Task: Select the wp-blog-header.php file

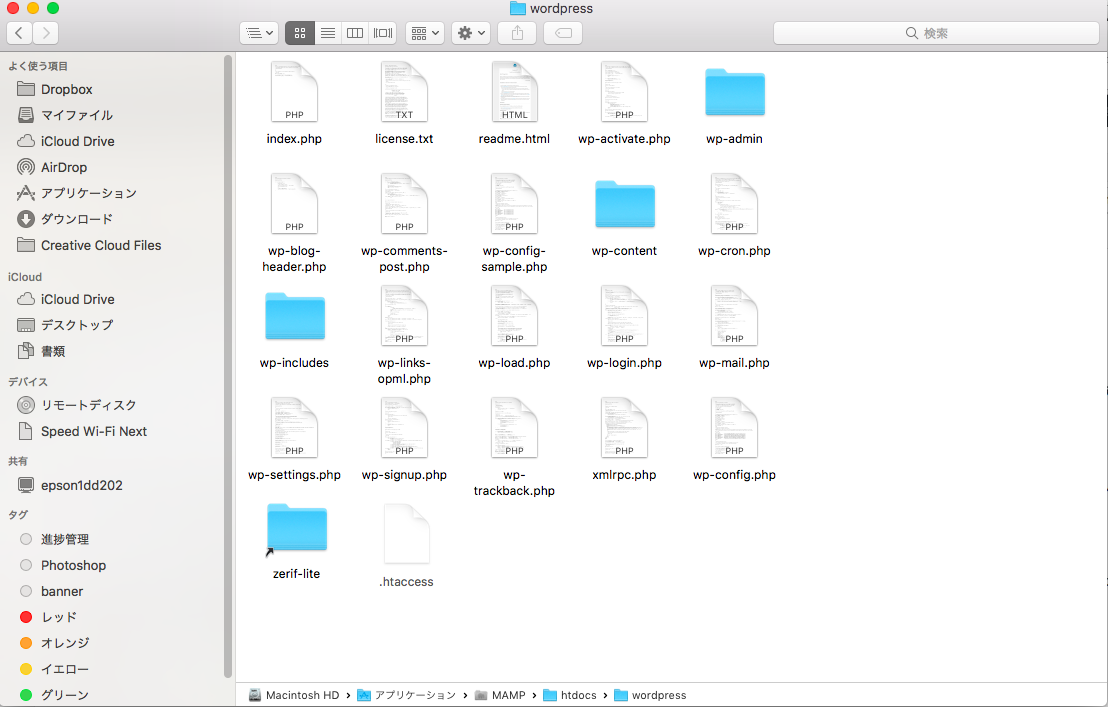Action: pyautogui.click(x=294, y=203)
